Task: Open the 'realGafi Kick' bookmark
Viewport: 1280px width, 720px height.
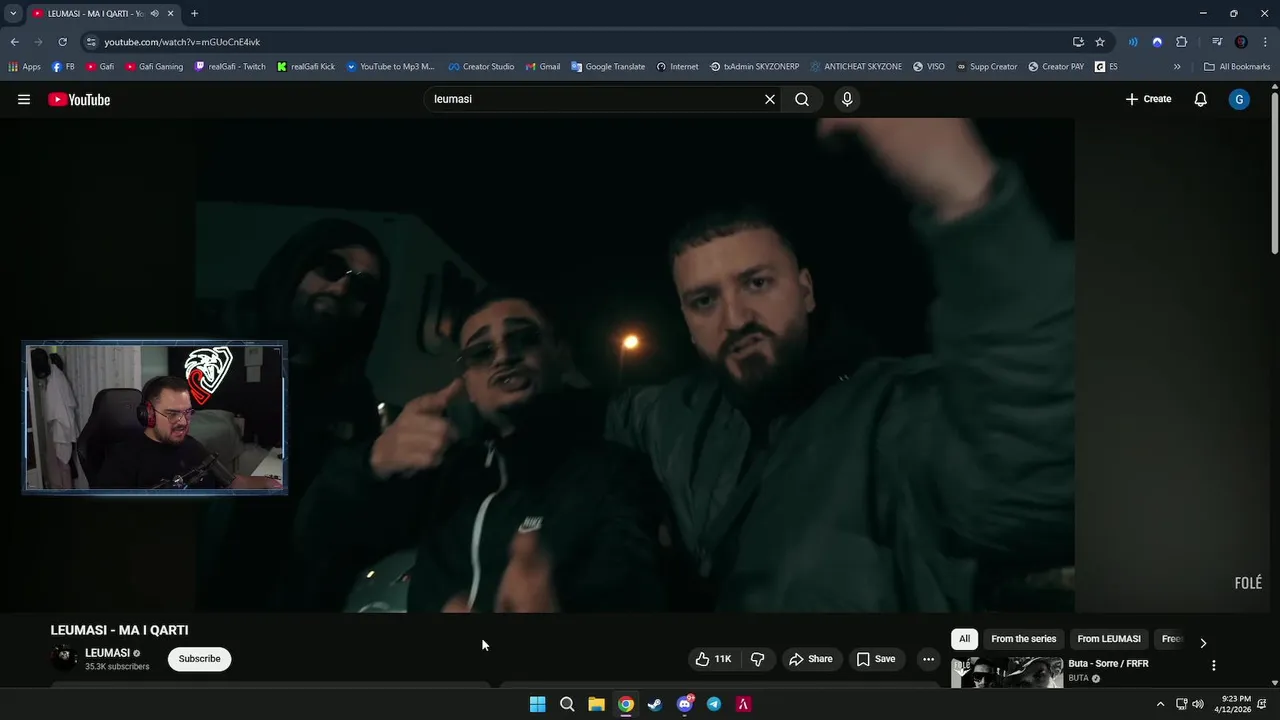Action: (x=306, y=67)
